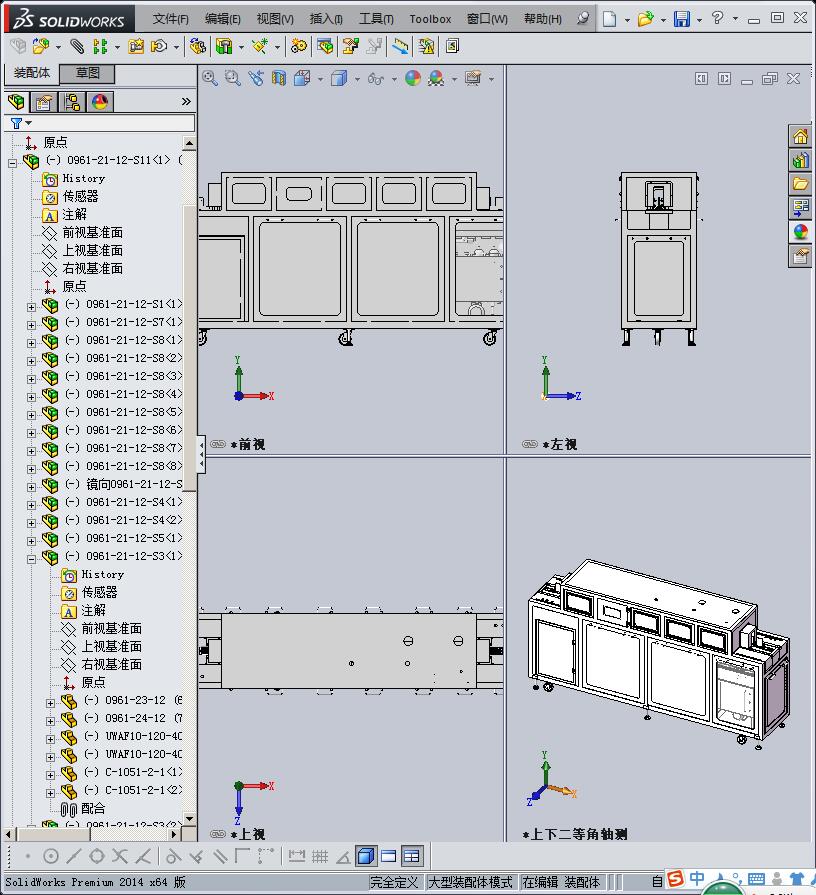
Task: Toggle the four-view viewport layout button
Action: pyautogui.click(x=412, y=856)
